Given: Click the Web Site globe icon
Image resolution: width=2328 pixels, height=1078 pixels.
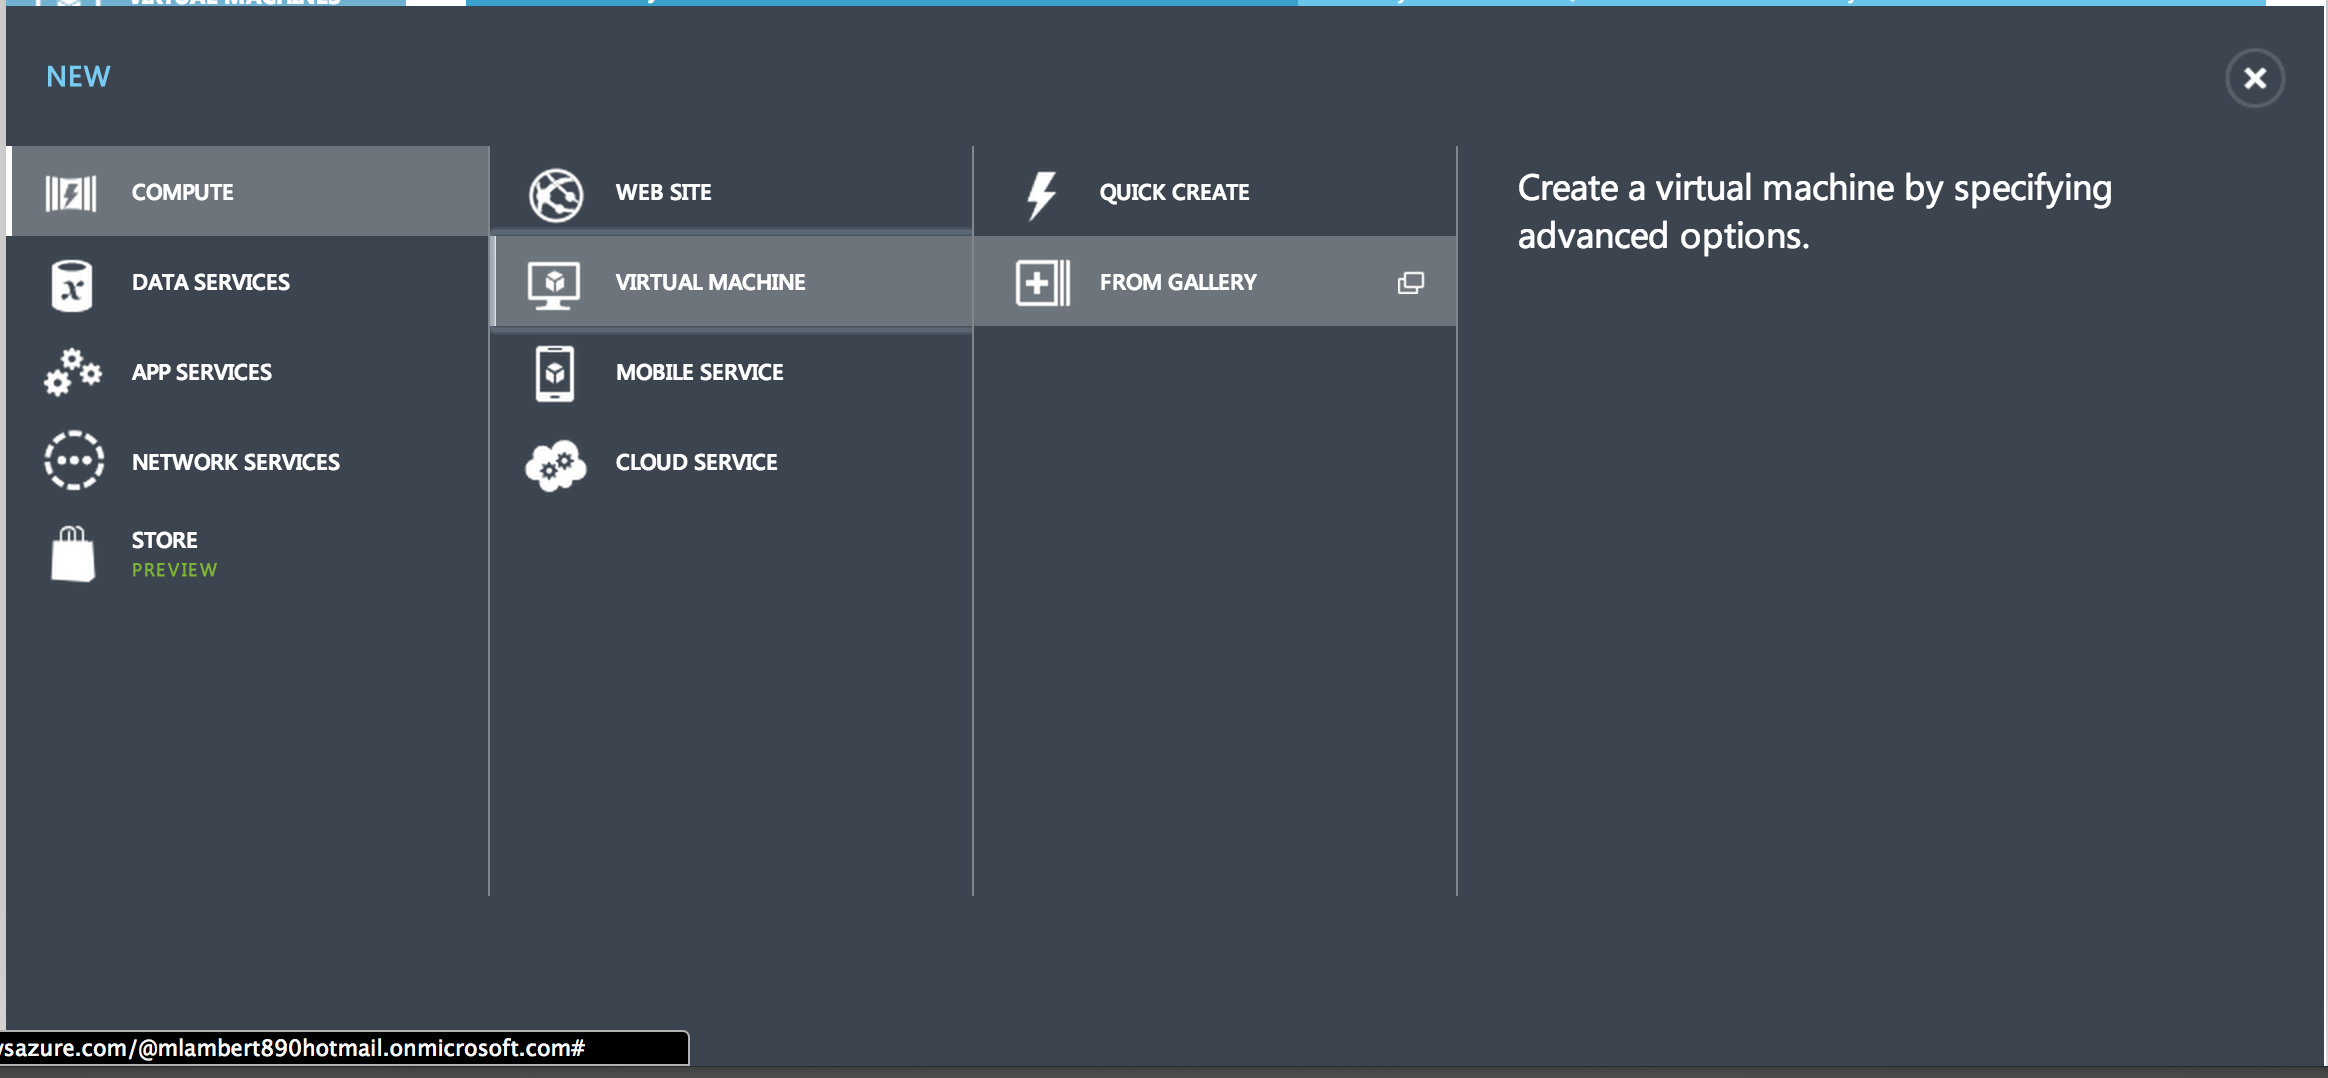Looking at the screenshot, I should coord(556,194).
